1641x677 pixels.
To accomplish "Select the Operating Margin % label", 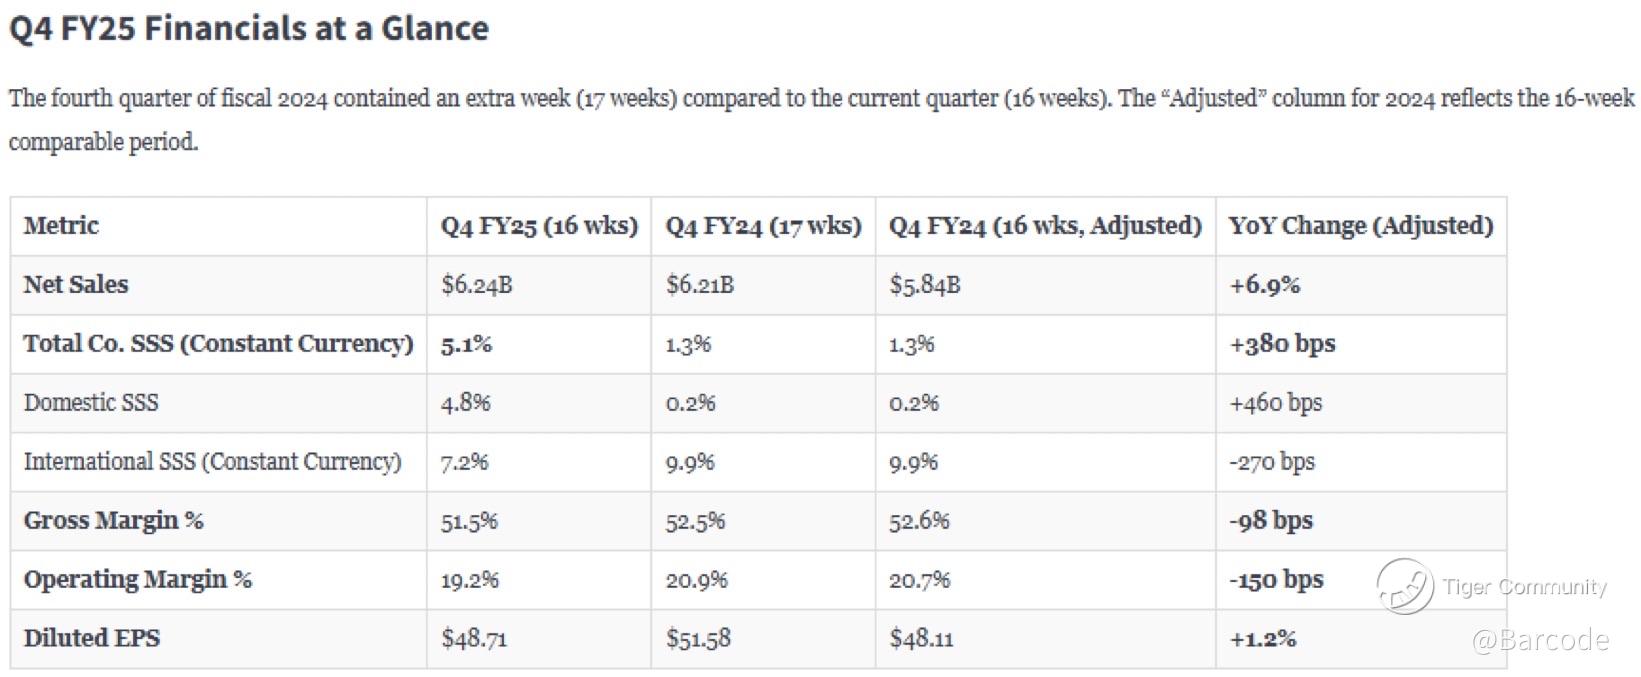I will coord(137,579).
